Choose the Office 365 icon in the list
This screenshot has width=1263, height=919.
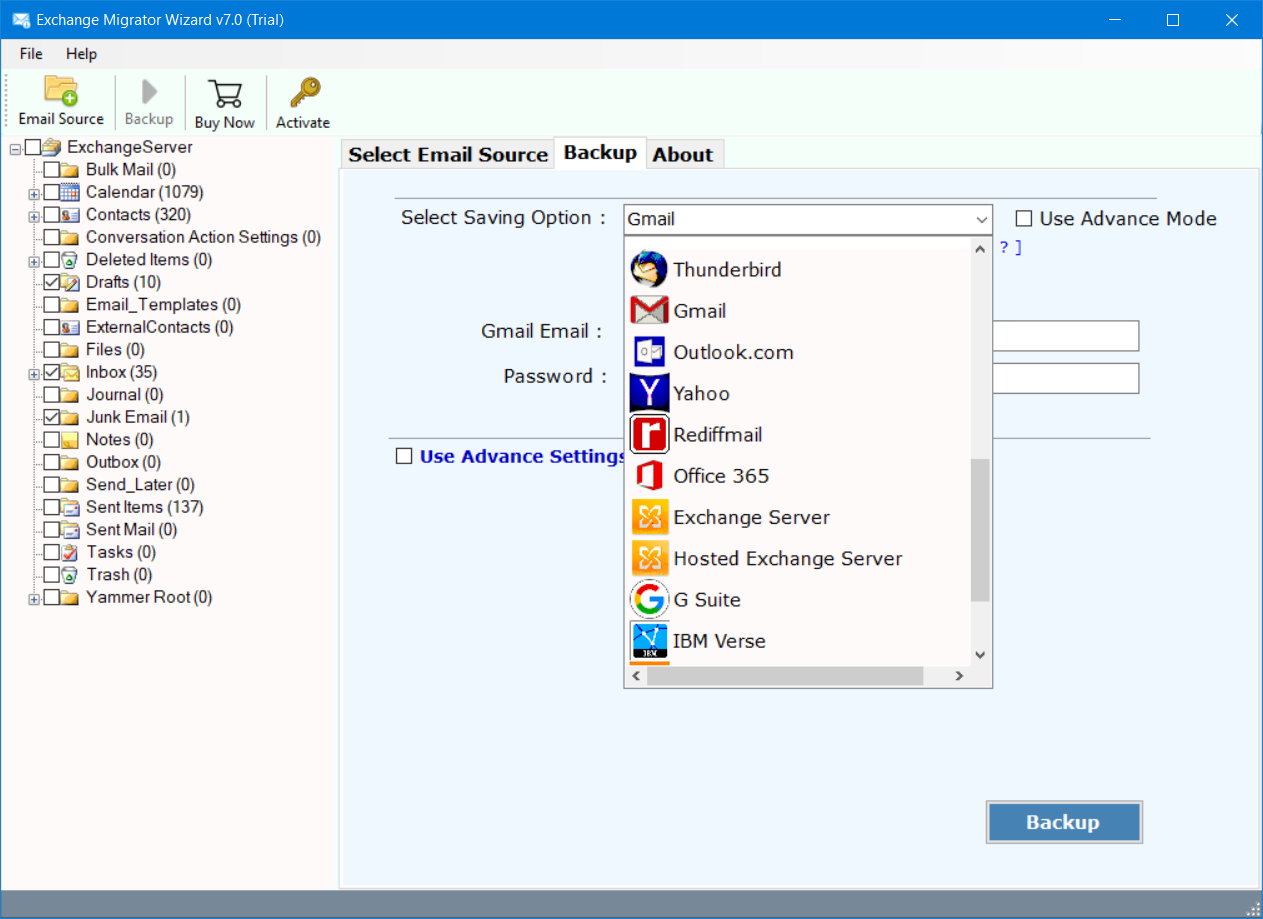click(x=649, y=475)
